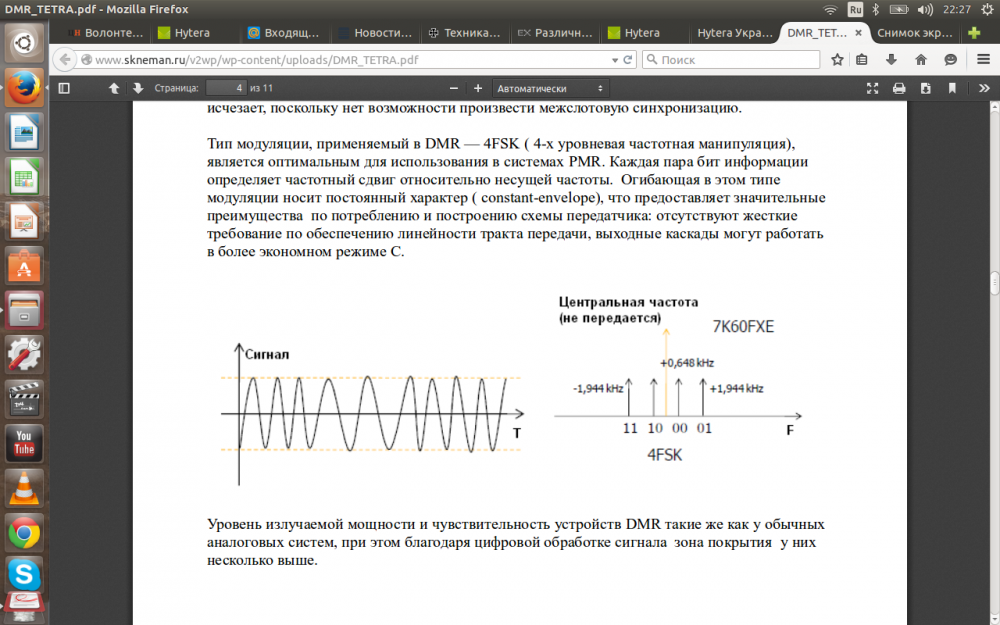Open the zoom level dropdown 'Автоматически'
Screen dimensions: 1000x625
[550, 89]
